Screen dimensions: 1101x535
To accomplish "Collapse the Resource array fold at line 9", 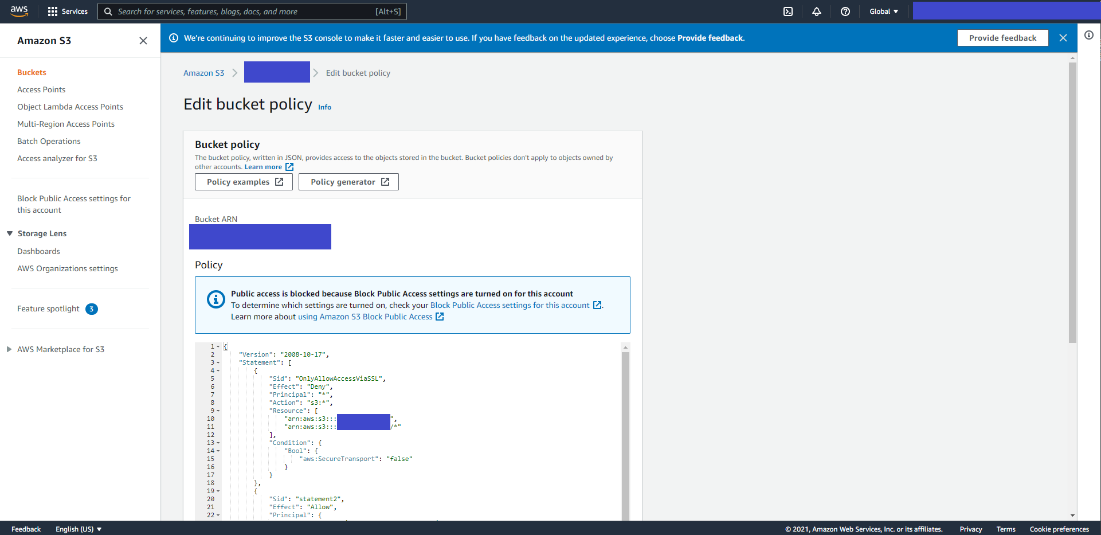I will click(219, 410).
